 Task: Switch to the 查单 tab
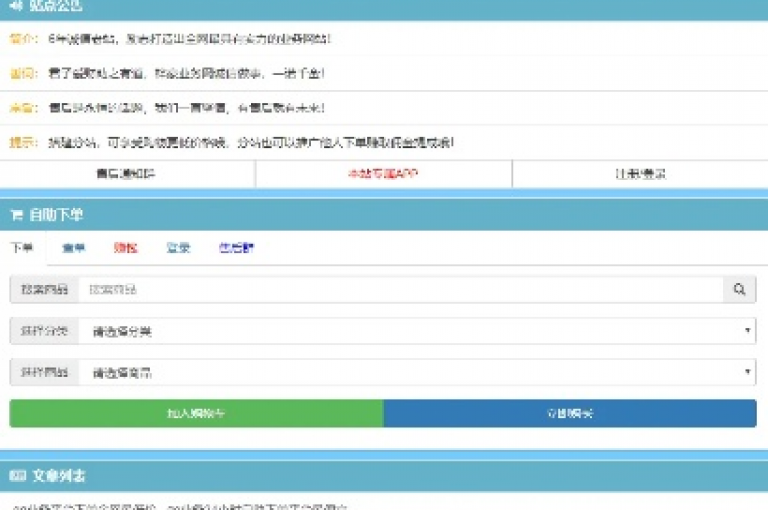[x=73, y=248]
